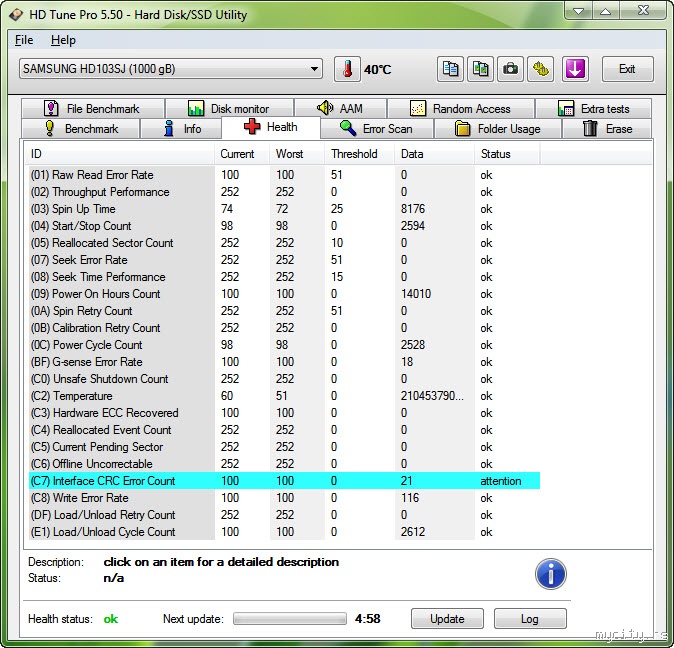Click the Status column header
Screen dimensions: 674x648
pyautogui.click(x=507, y=154)
